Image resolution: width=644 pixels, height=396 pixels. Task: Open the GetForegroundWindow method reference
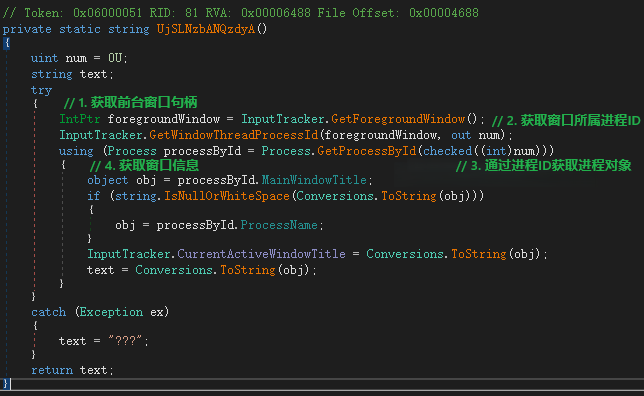(x=398, y=119)
